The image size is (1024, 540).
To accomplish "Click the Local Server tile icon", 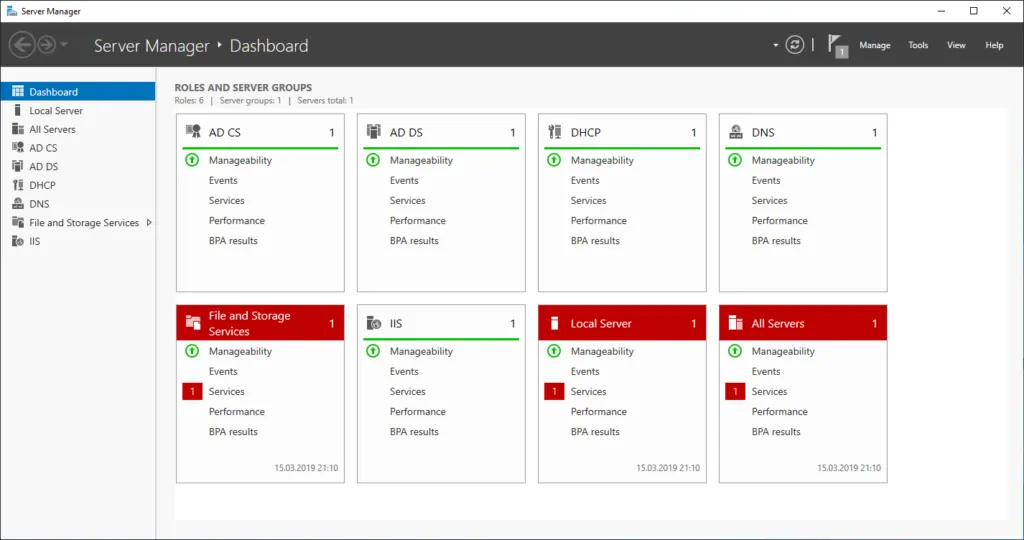I will click(554, 323).
